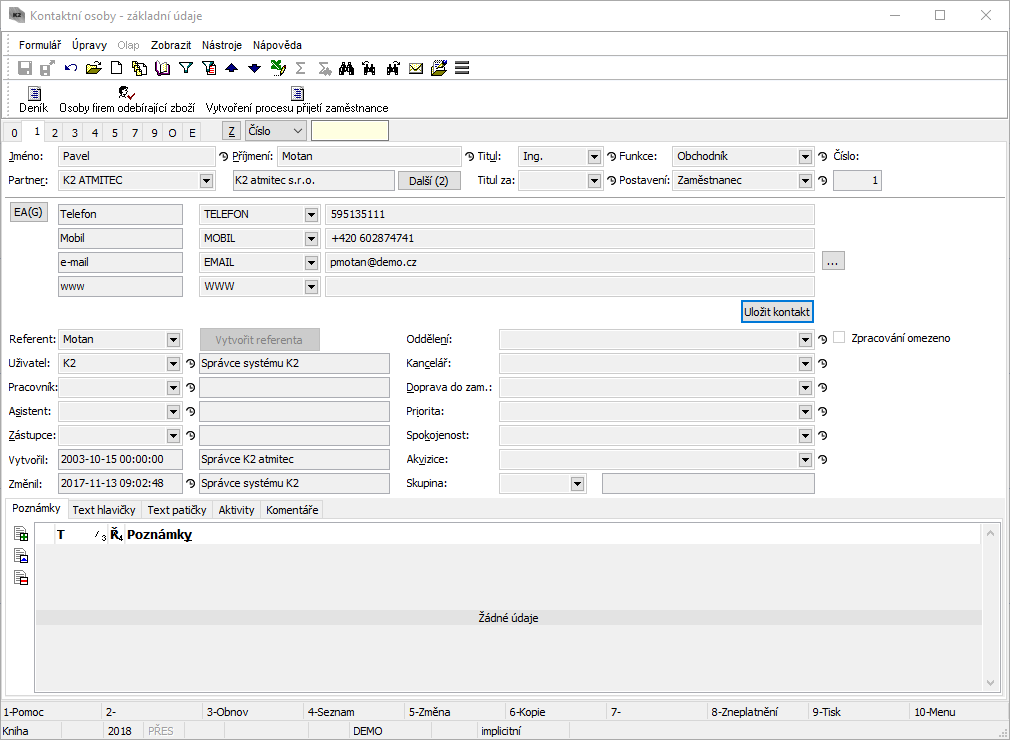
Task: Open the Oddělení dropdown
Action: 805,340
